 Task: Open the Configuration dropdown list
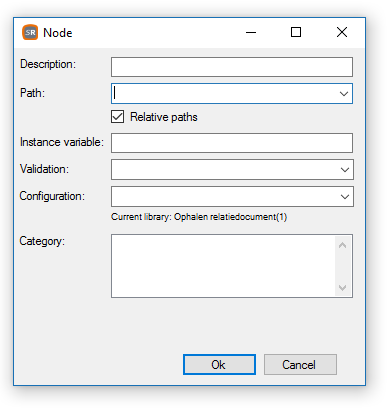coord(345,197)
